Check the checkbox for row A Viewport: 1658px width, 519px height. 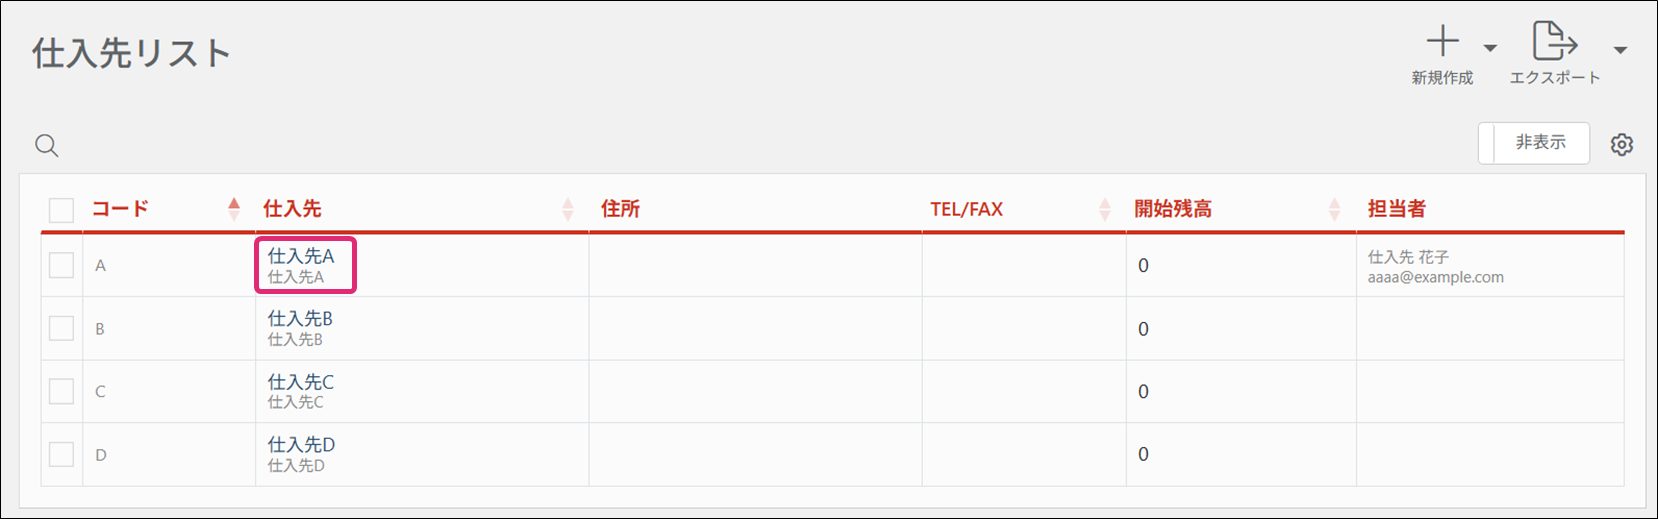[62, 265]
